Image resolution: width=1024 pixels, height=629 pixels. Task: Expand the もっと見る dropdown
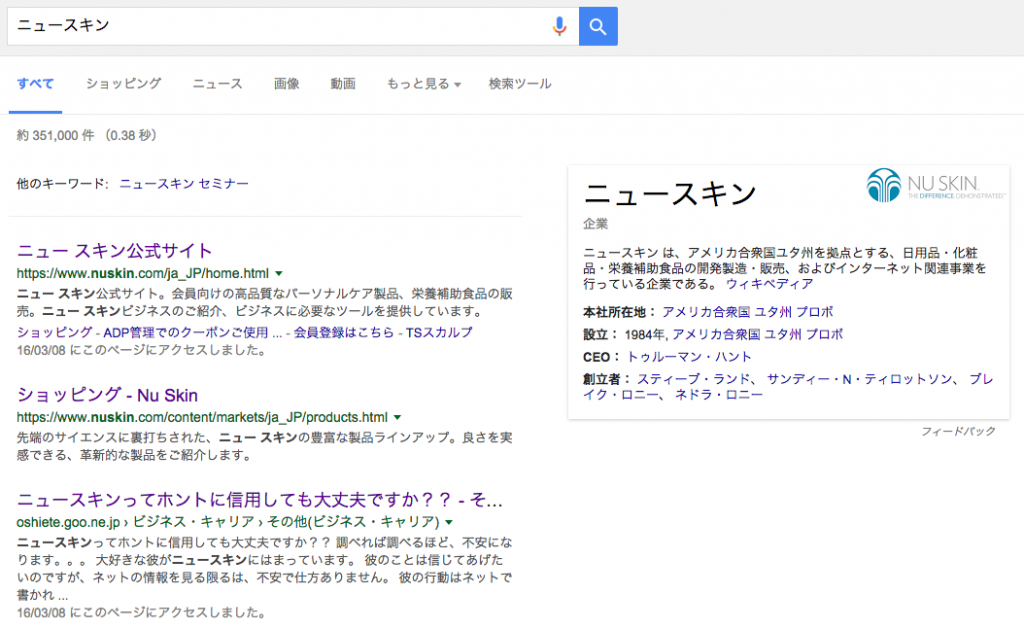pos(423,84)
